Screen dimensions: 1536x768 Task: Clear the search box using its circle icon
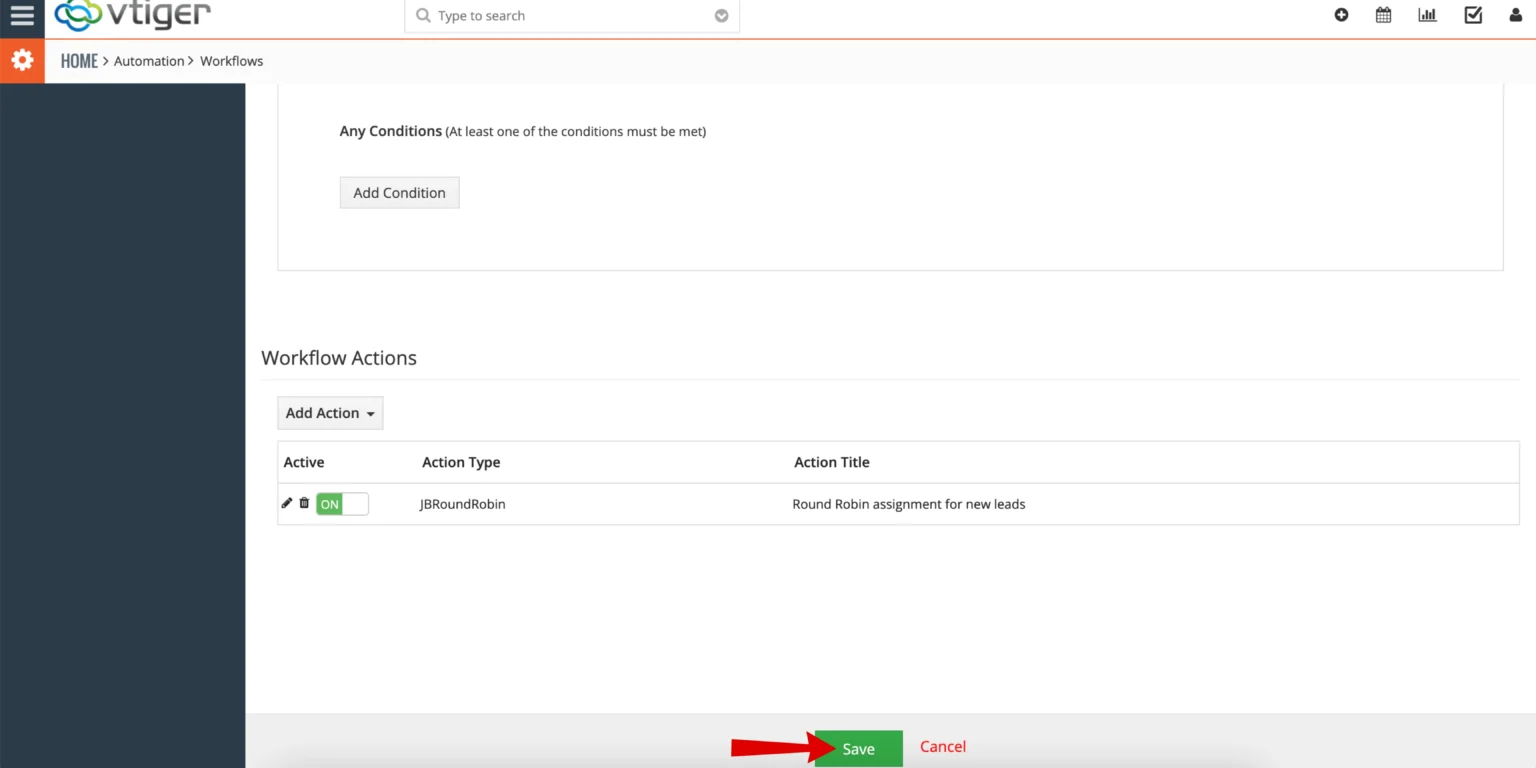(x=721, y=15)
